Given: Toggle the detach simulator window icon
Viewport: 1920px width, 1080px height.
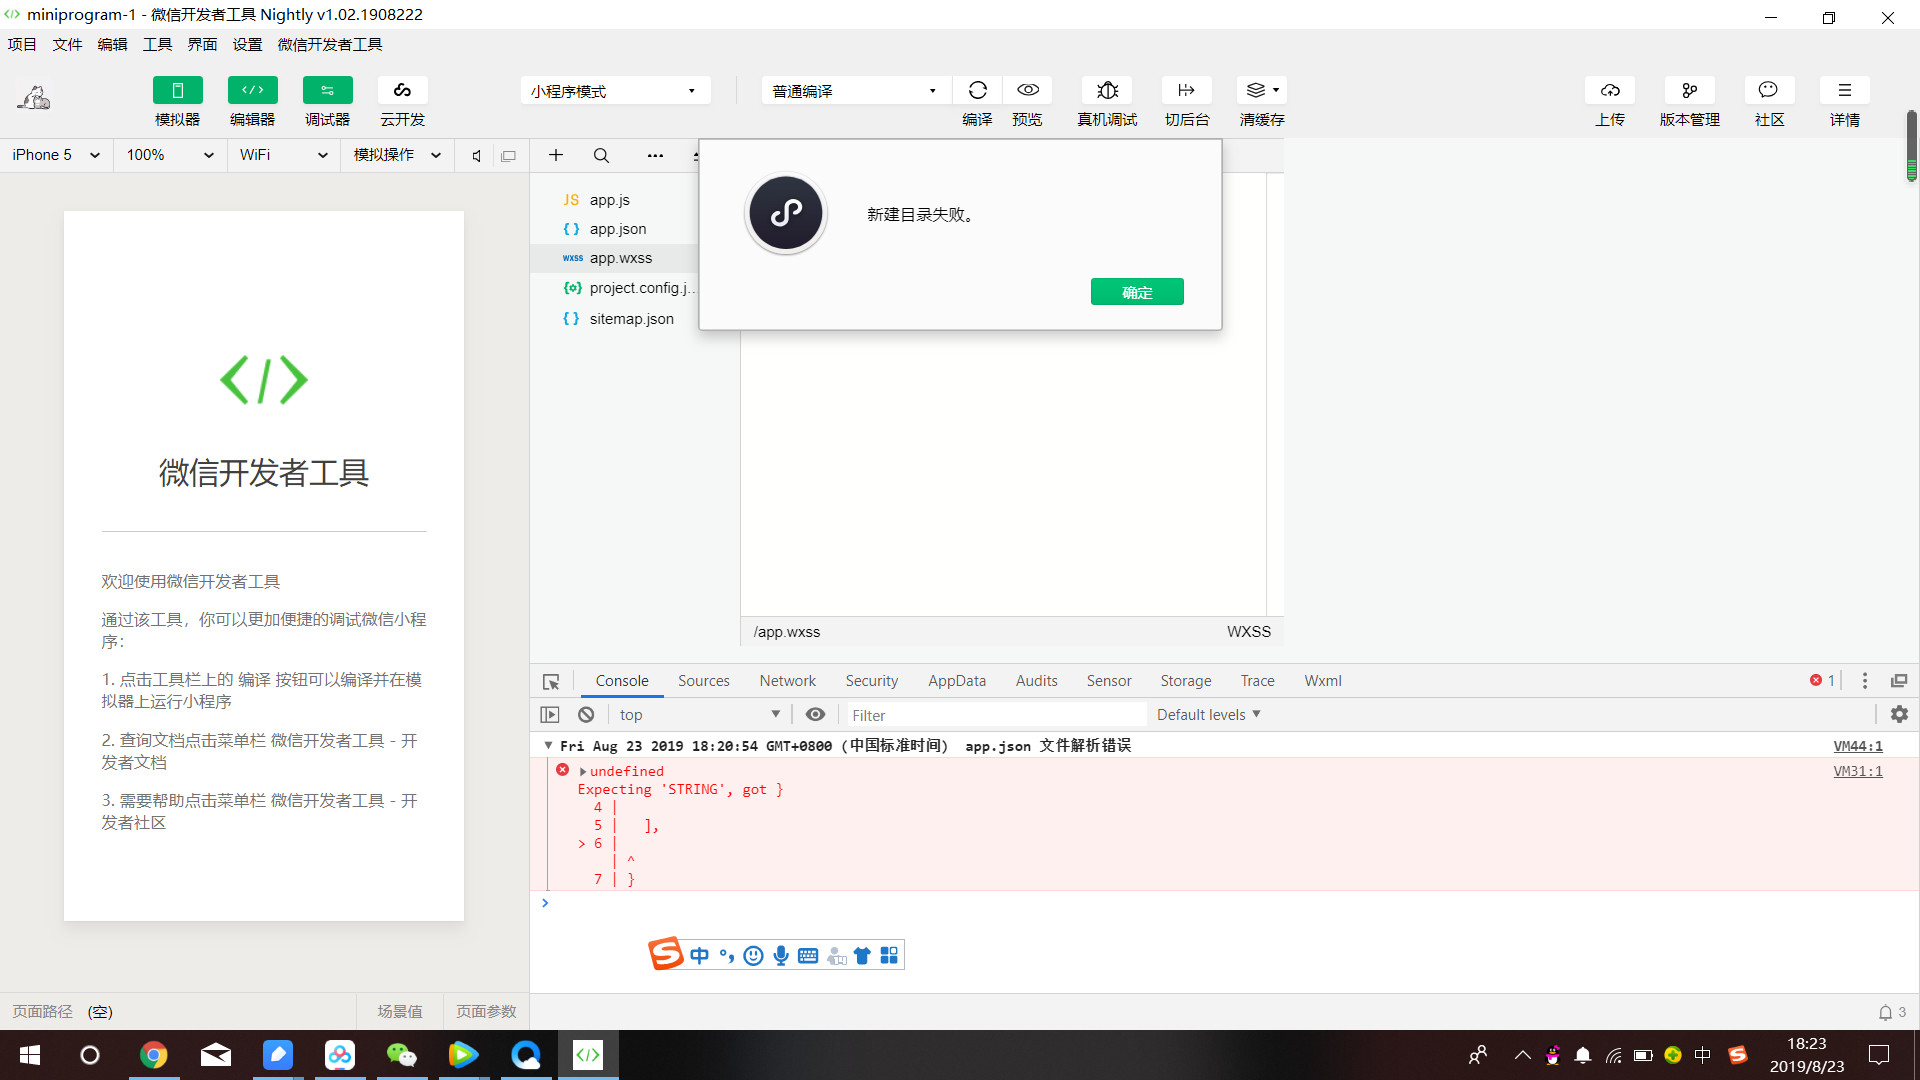Looking at the screenshot, I should (508, 156).
